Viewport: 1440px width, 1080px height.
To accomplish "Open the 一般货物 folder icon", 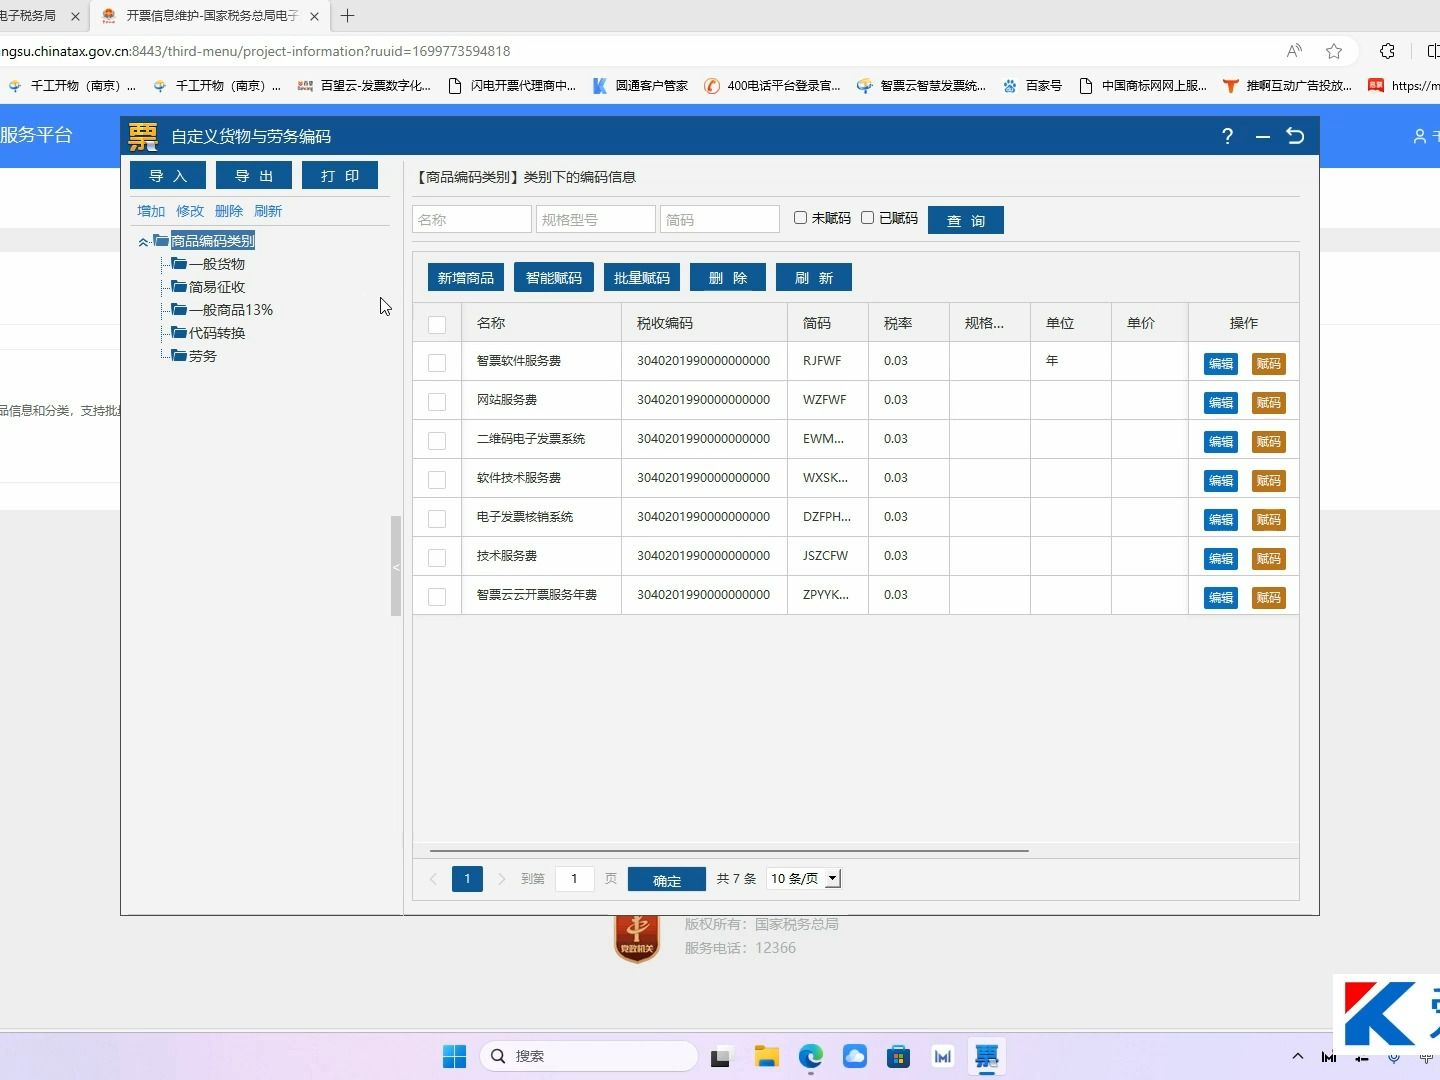I will (x=179, y=264).
